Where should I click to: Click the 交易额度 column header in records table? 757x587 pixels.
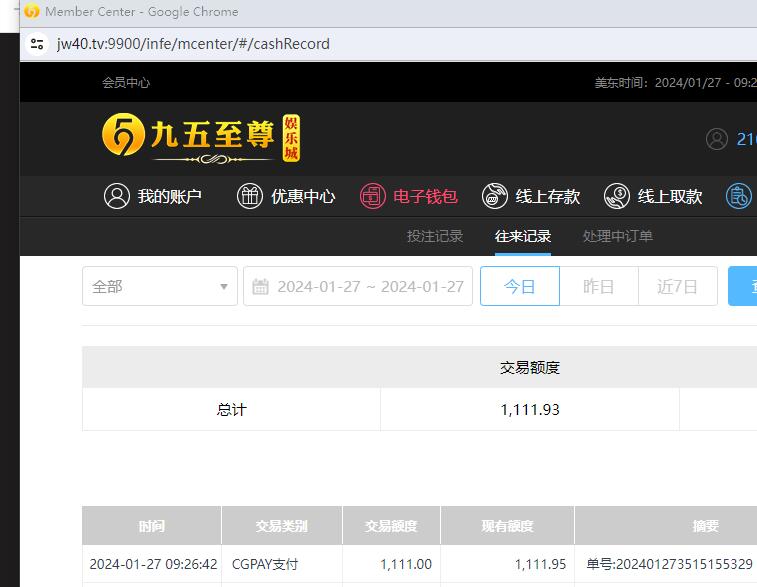click(392, 526)
